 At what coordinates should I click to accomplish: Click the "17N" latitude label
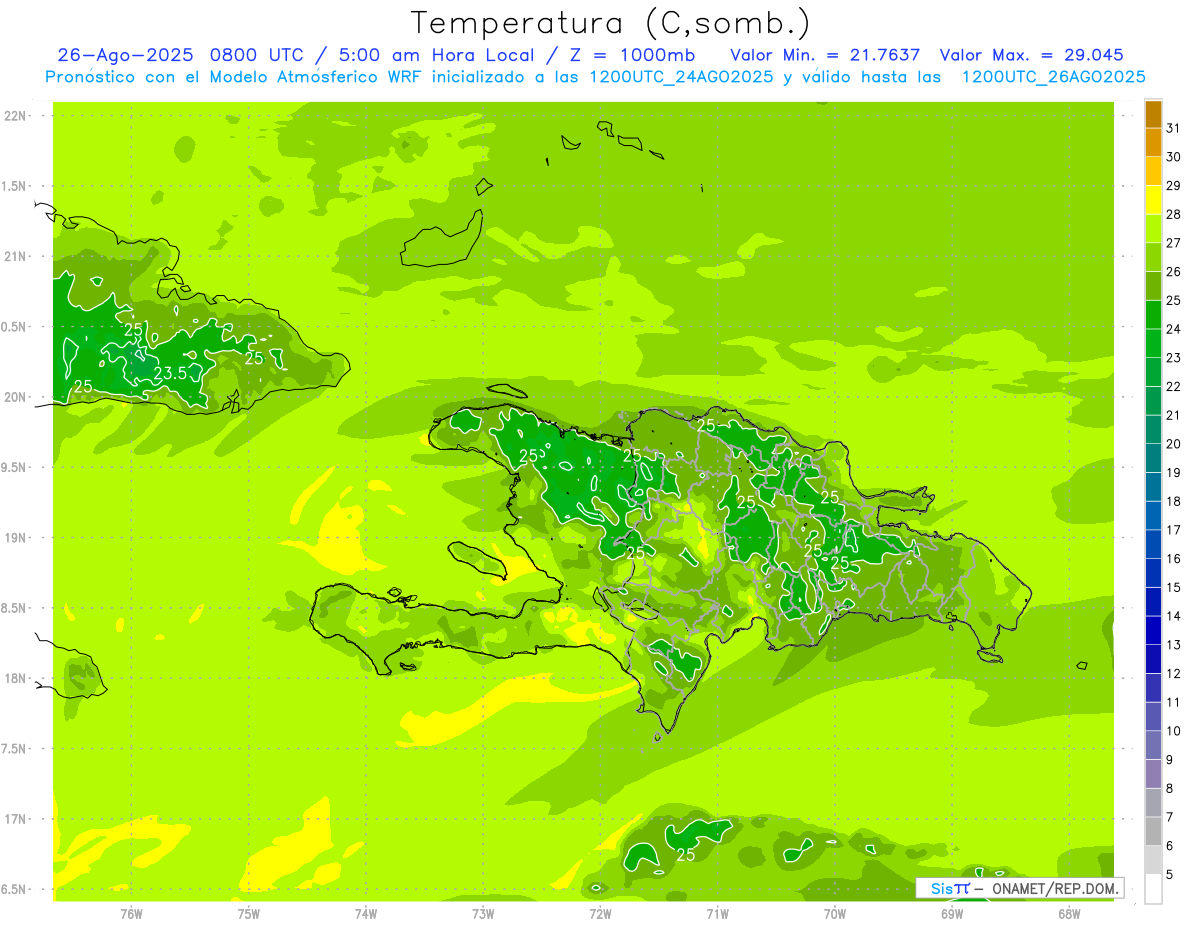click(x=15, y=819)
